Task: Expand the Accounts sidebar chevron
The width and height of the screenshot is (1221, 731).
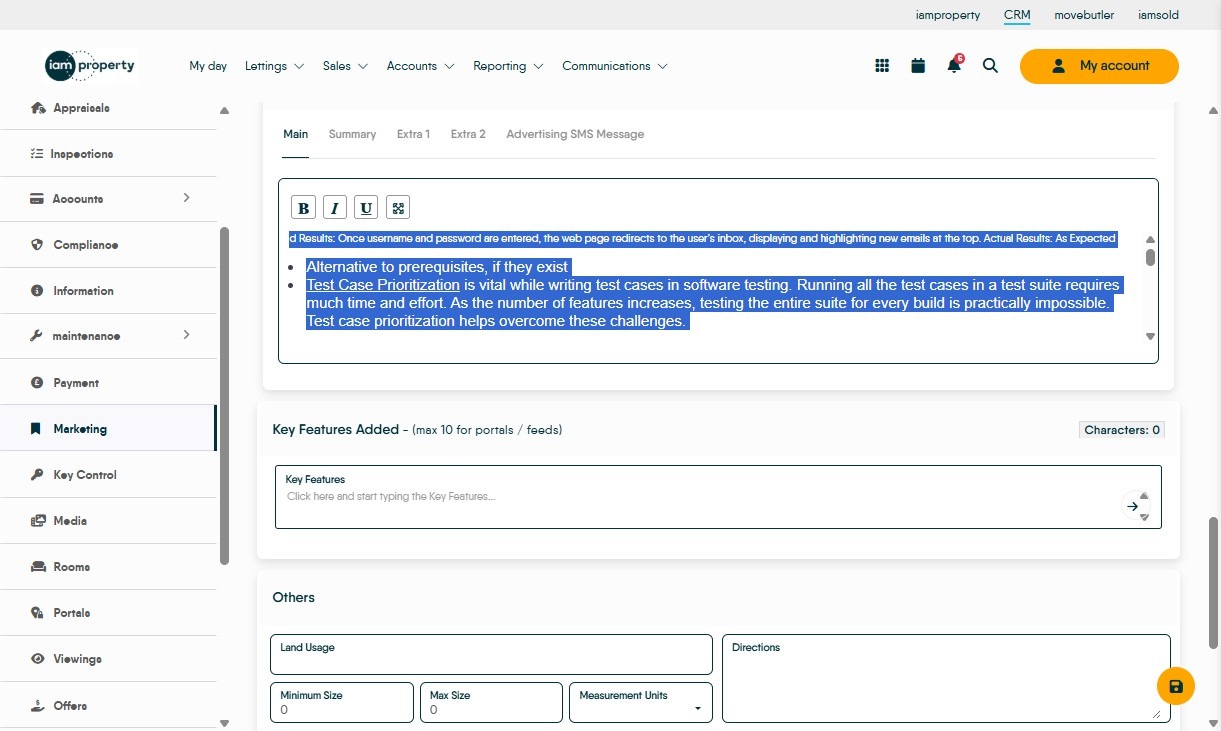Action: tap(186, 198)
